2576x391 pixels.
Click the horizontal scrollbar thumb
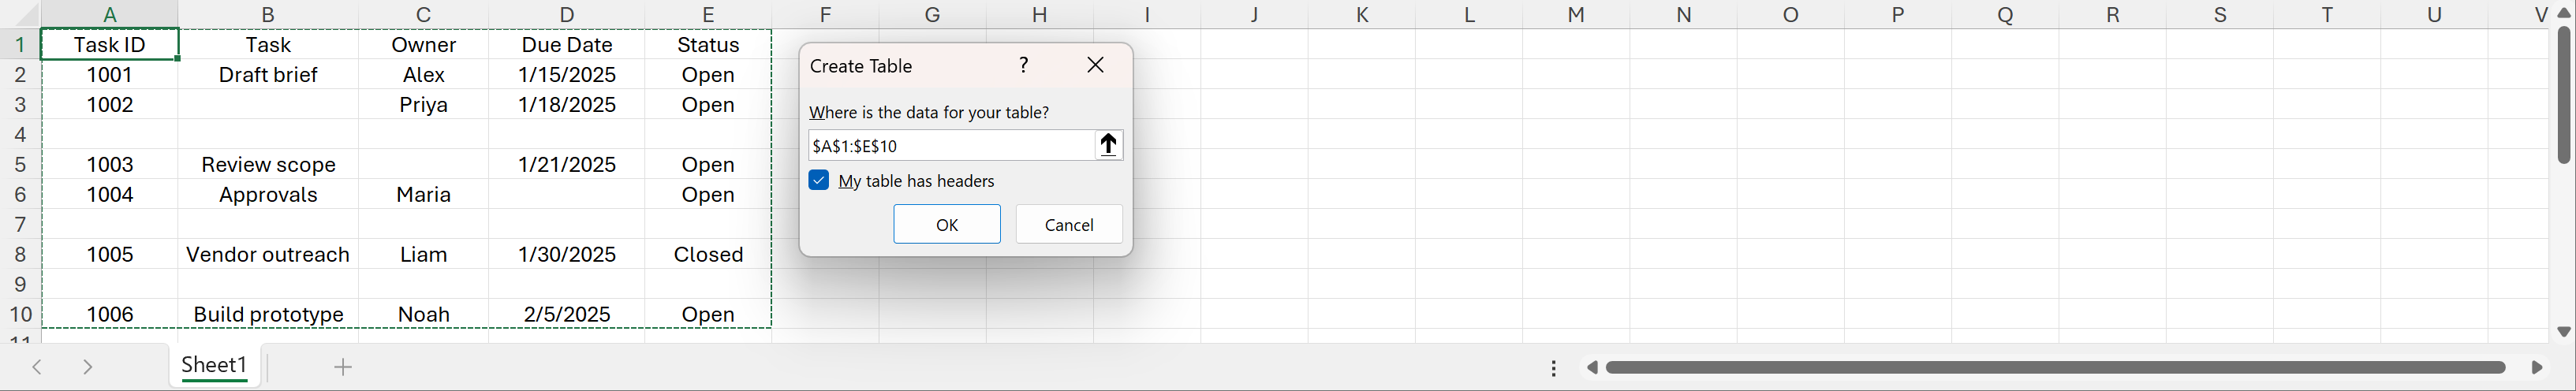tap(2054, 367)
